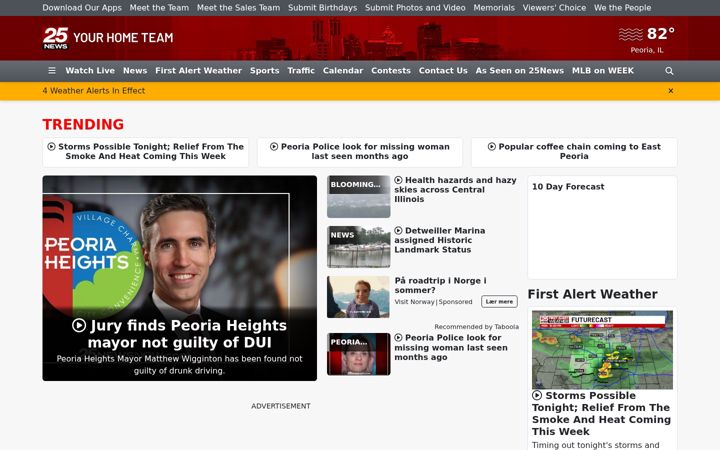This screenshot has width=720, height=450.
Task: Open First Alert Weather section heading
Action: coord(592,294)
